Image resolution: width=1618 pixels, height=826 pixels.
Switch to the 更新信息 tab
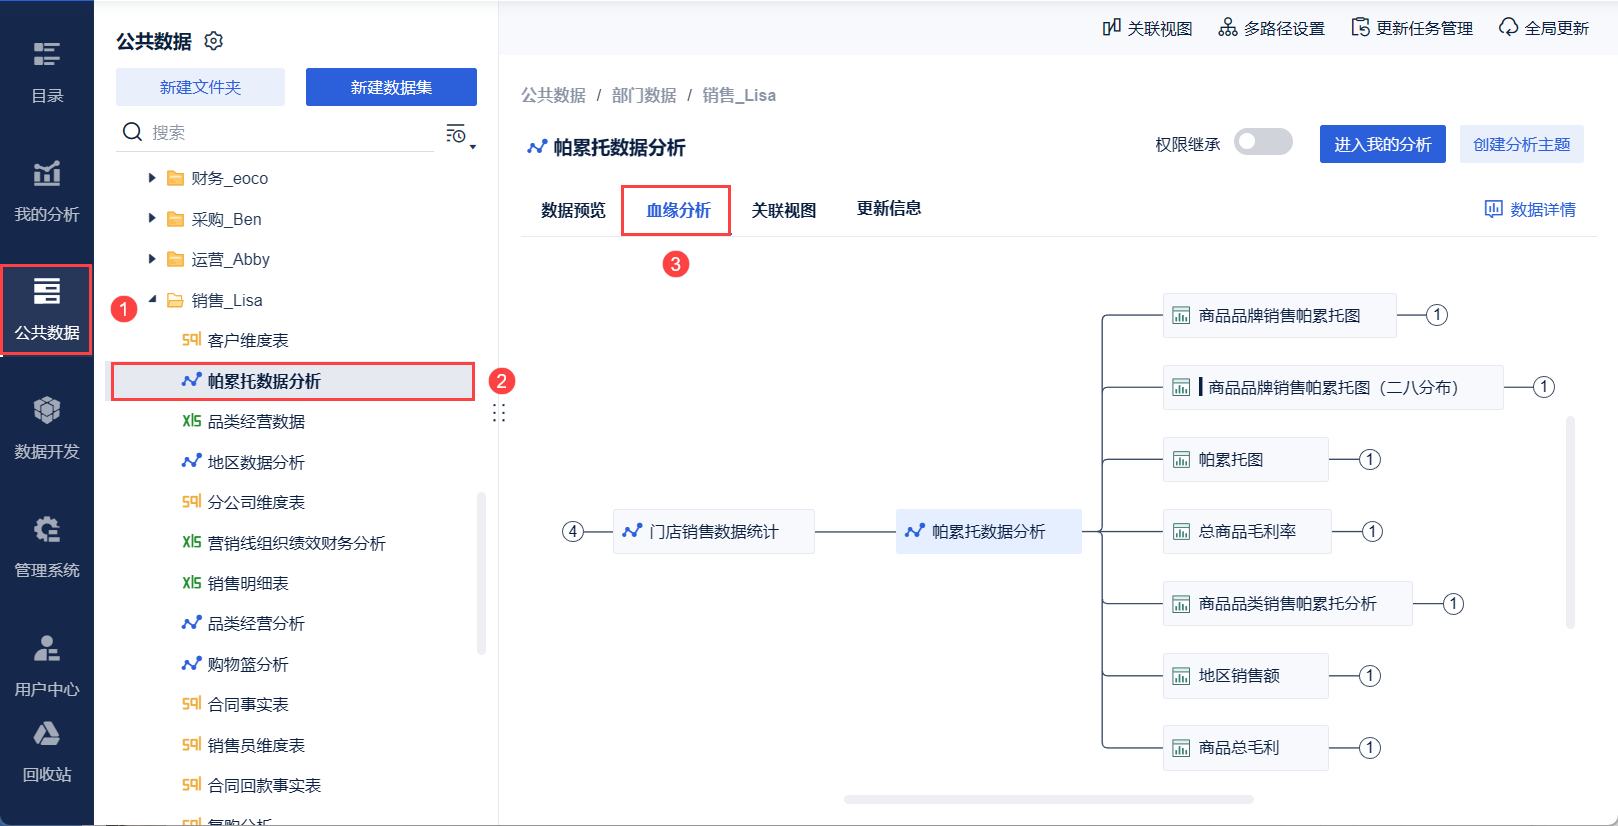pos(889,209)
